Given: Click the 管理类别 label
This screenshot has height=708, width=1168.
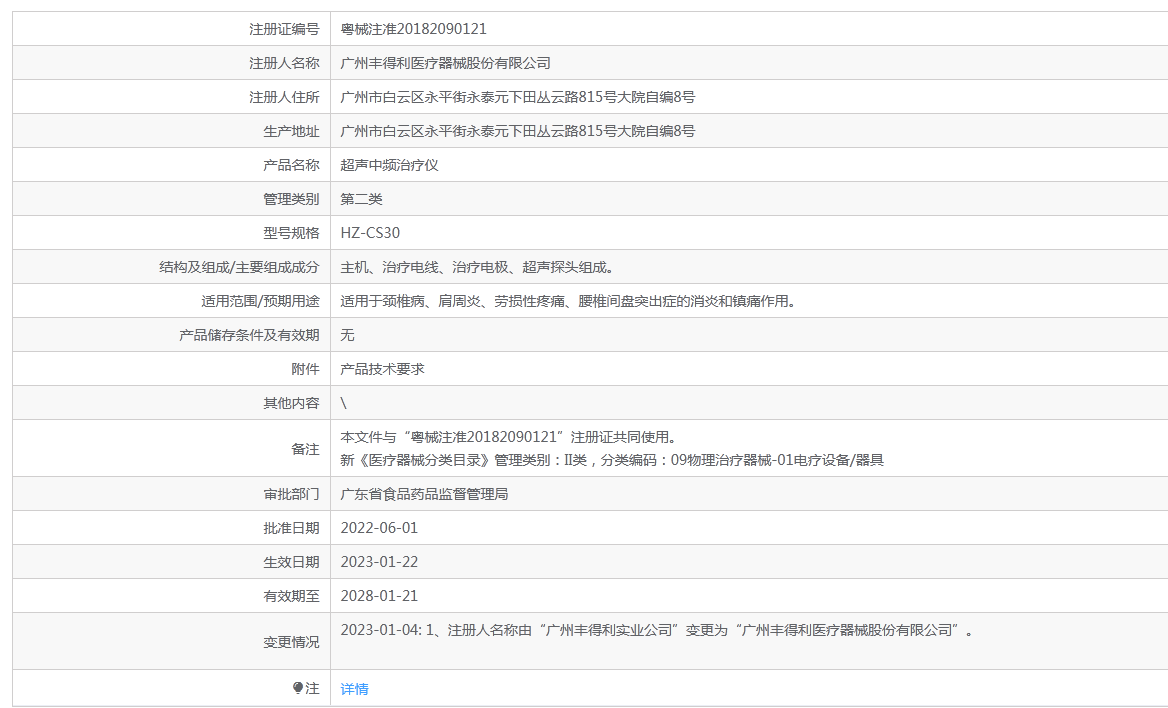Looking at the screenshot, I should click(x=291, y=199).
